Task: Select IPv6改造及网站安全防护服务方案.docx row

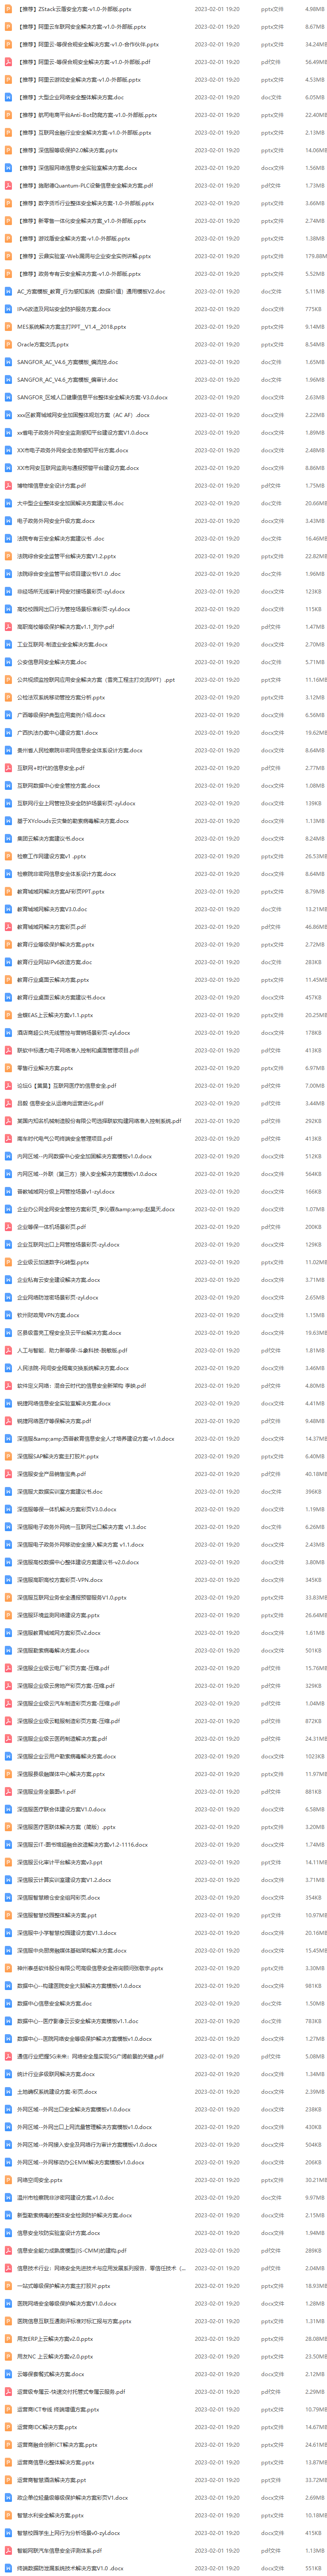Action: tap(163, 309)
